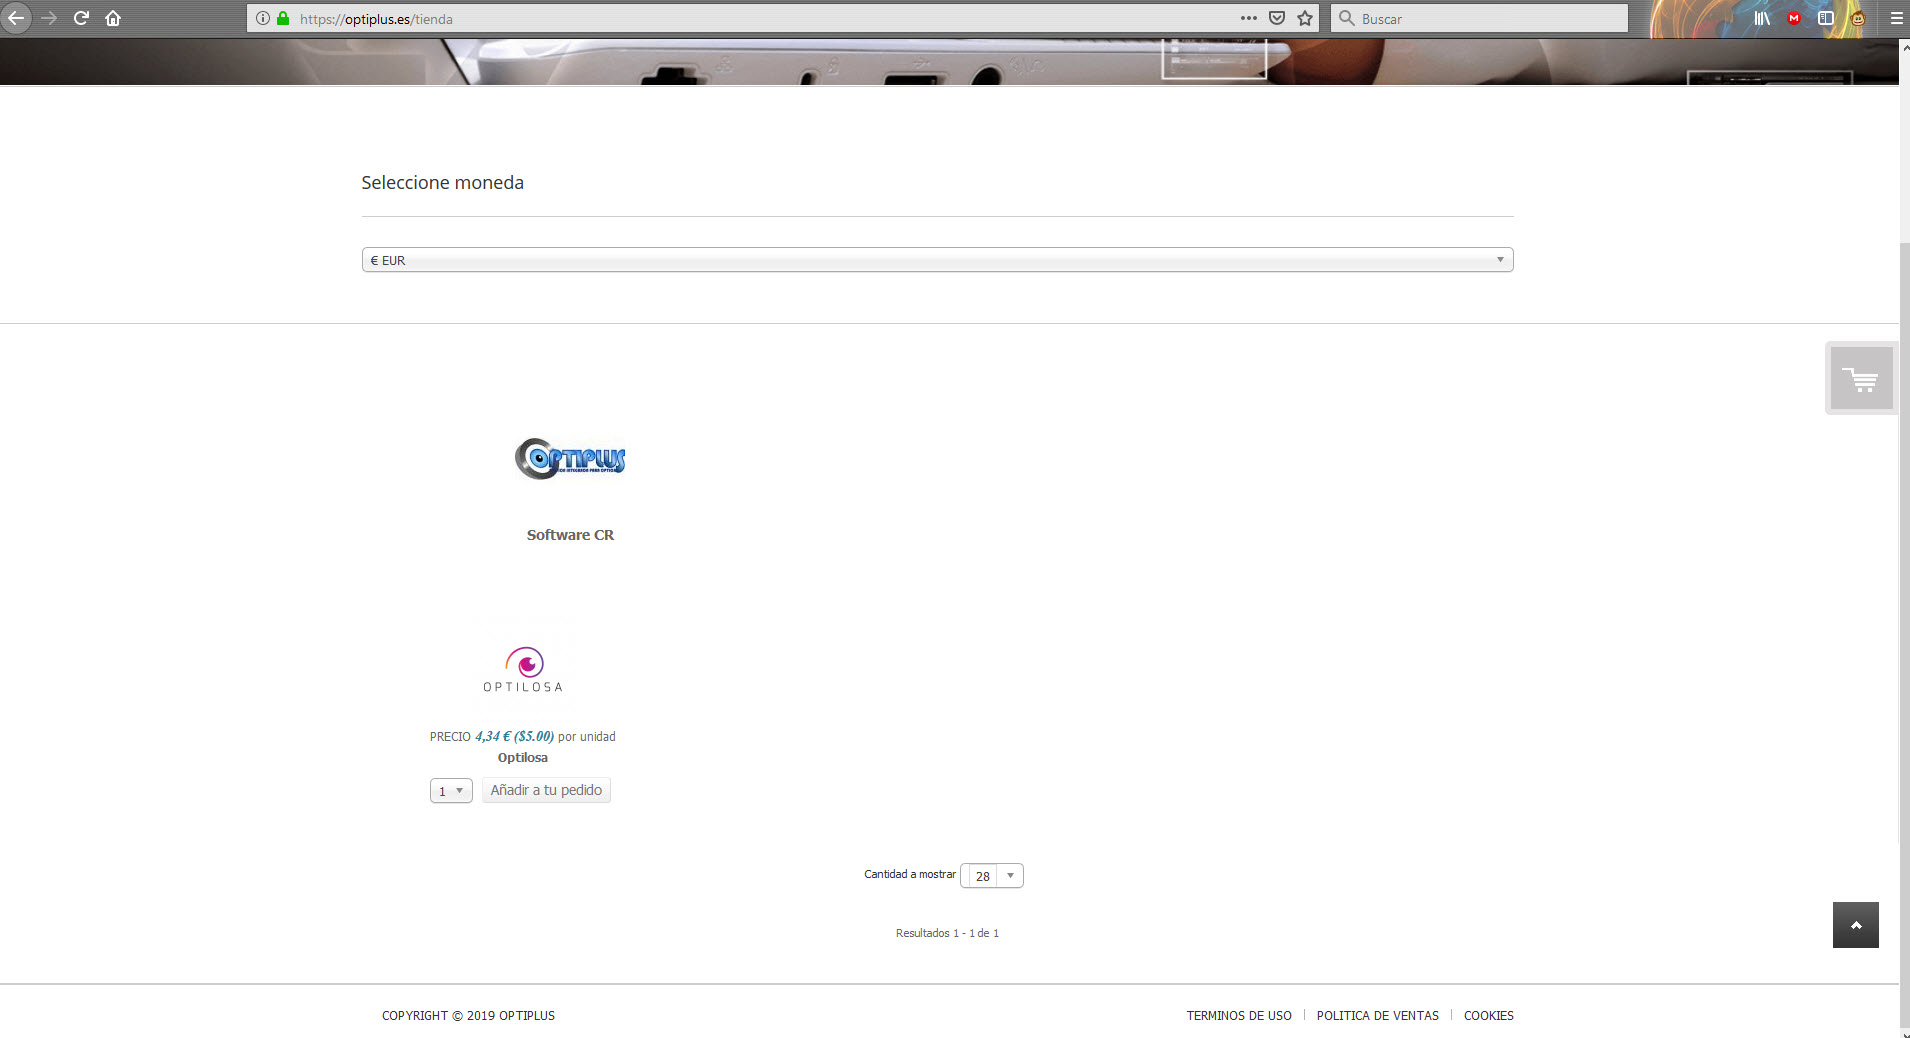
Task: Click the Resultados 1 - 1 de 1 text
Action: click(947, 933)
